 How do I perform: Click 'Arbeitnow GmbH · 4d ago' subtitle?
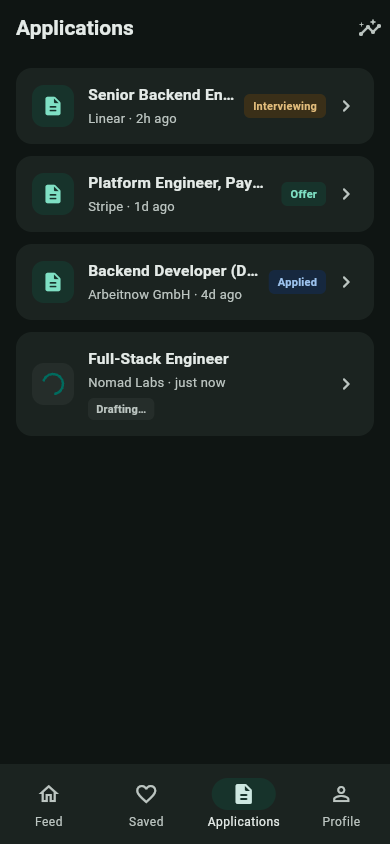165,294
